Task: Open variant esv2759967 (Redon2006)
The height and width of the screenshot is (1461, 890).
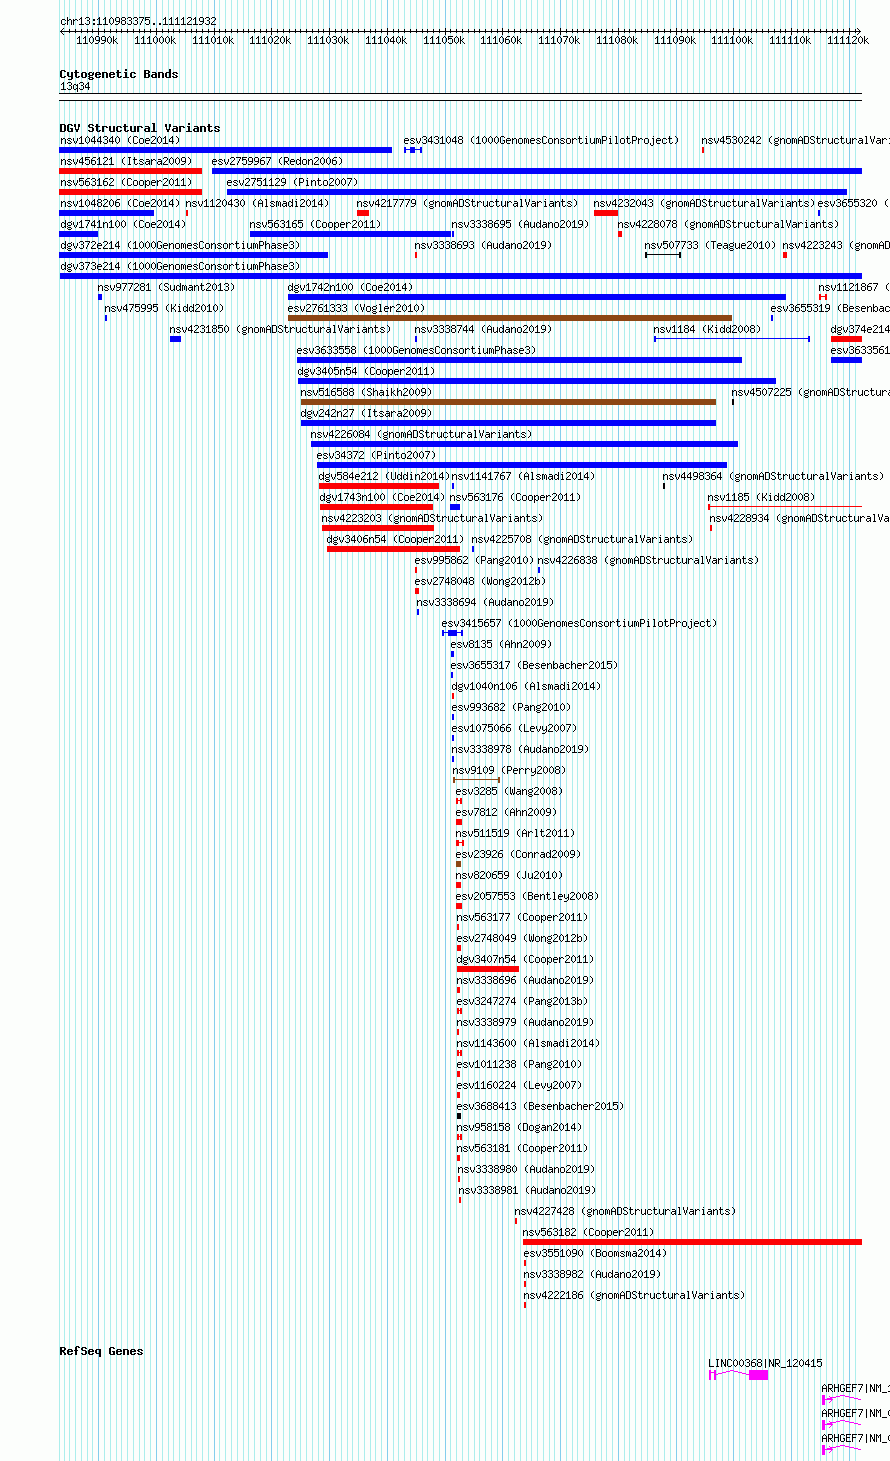Action: pyautogui.click(x=277, y=161)
